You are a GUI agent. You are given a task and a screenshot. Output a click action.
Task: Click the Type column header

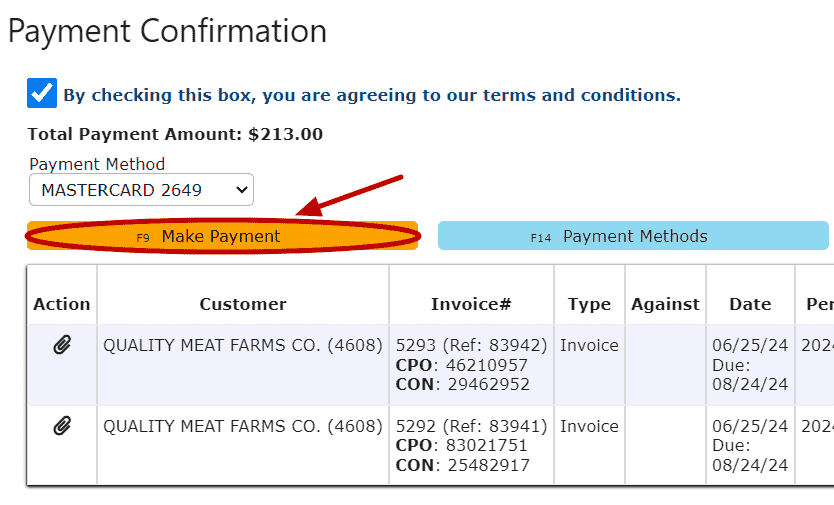coord(589,304)
